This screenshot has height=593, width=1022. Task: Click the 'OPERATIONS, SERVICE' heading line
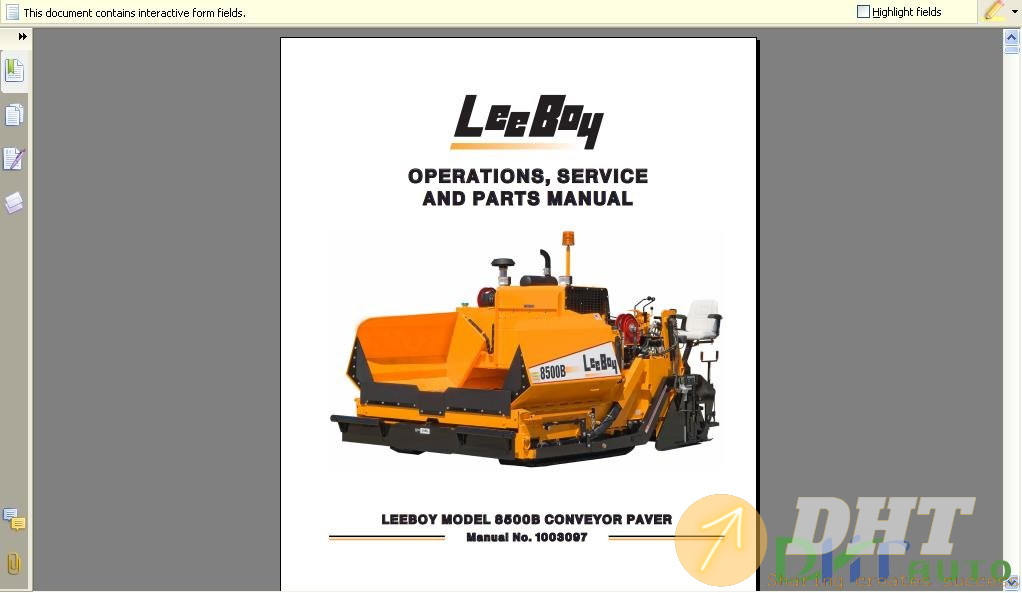click(528, 176)
